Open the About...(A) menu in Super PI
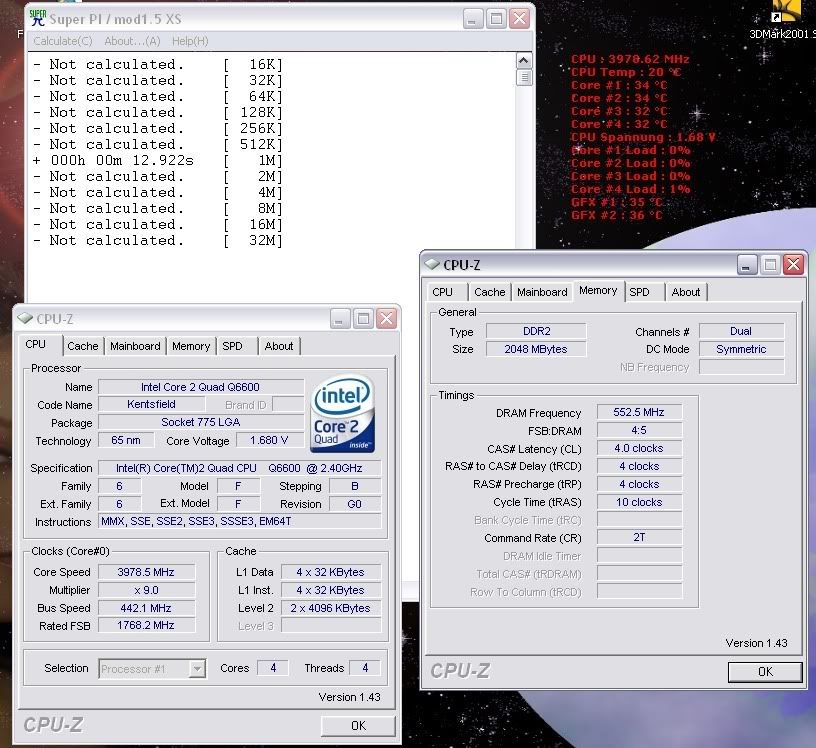The height and width of the screenshot is (748, 816). (132, 41)
